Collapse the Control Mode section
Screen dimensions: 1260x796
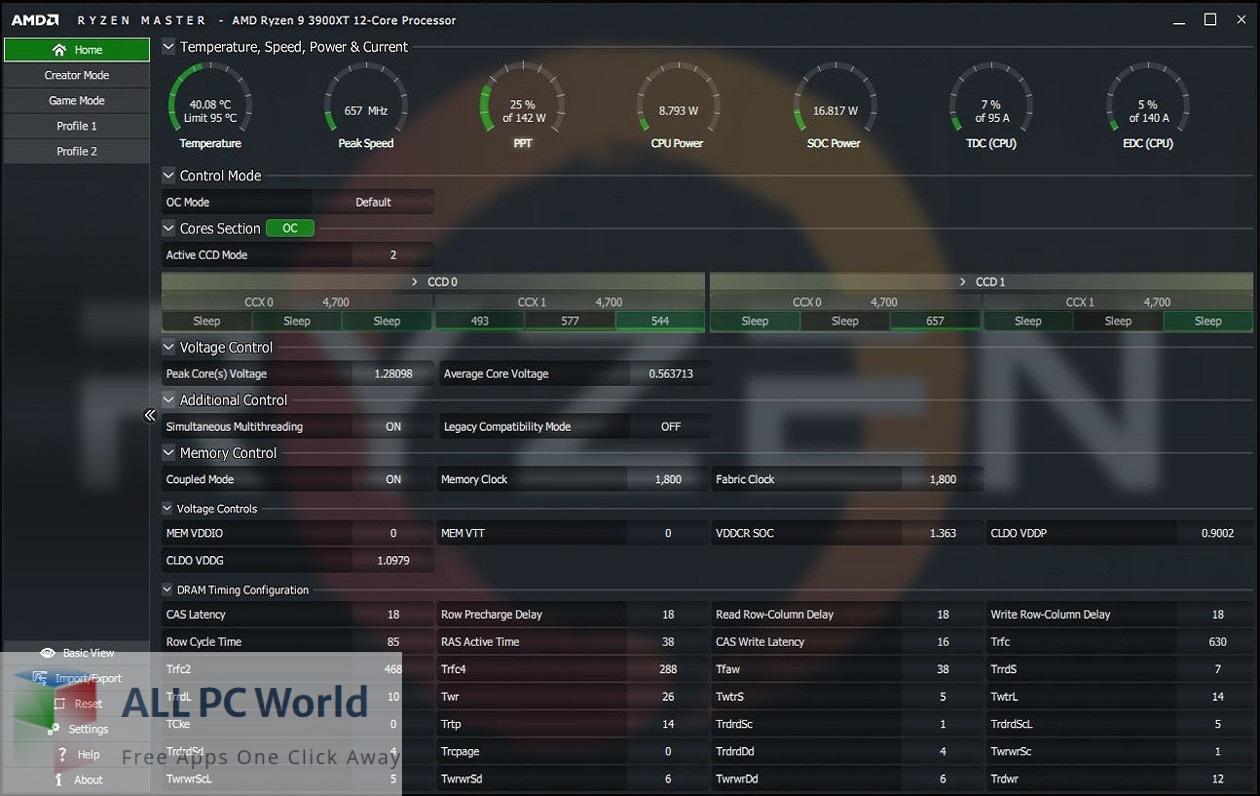[x=168, y=175]
